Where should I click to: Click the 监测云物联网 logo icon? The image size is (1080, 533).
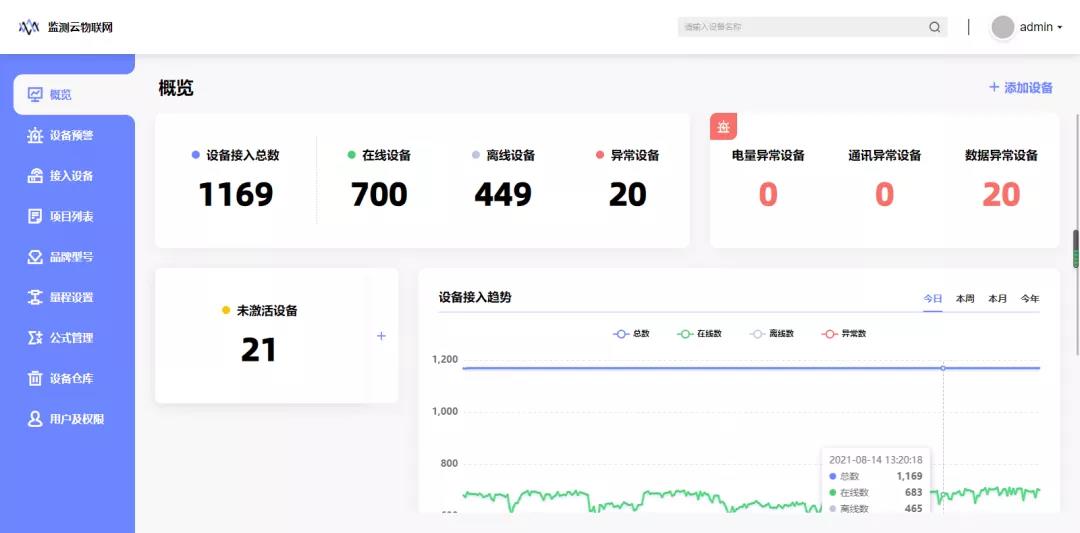coord(29,28)
